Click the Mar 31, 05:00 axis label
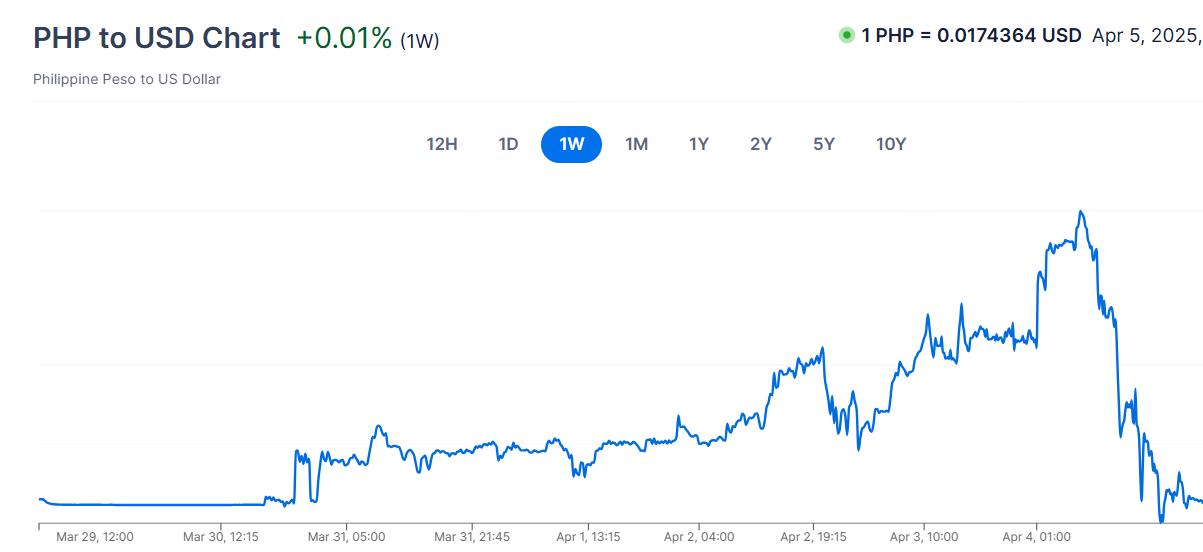The height and width of the screenshot is (552, 1203). (x=346, y=537)
